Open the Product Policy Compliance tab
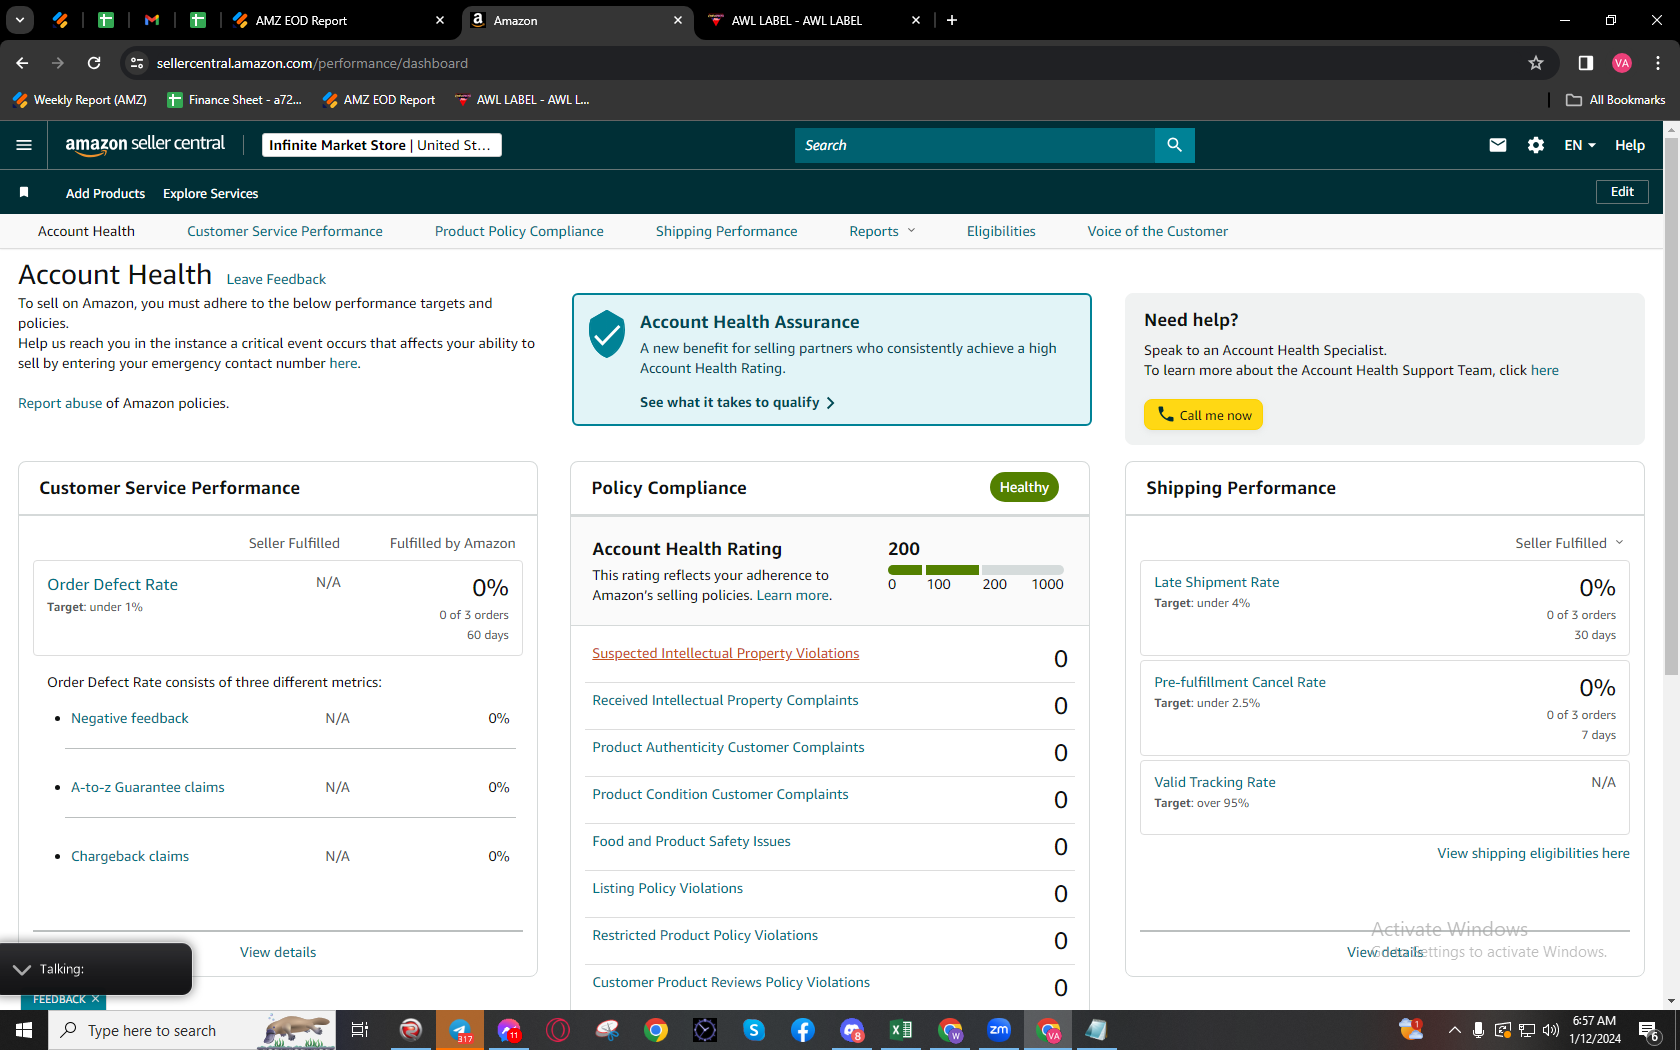This screenshot has height=1050, width=1680. click(x=519, y=231)
